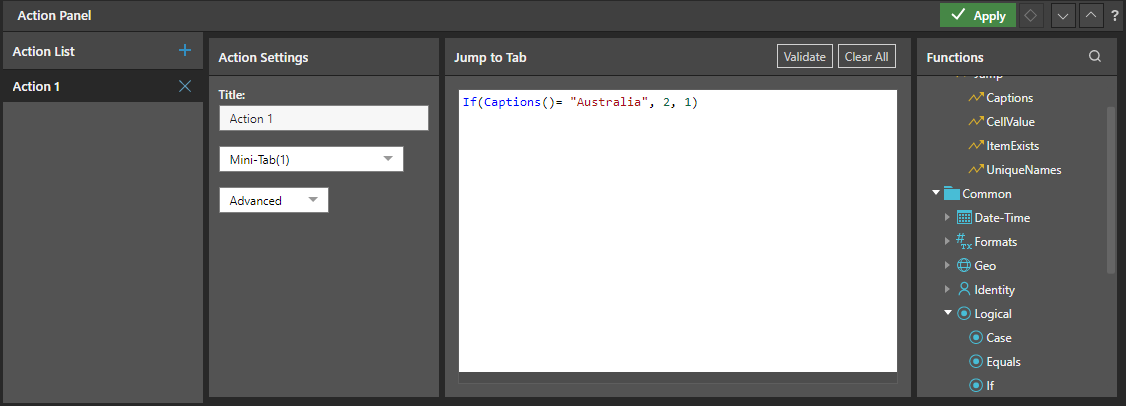1126x406 pixels.
Task: Click the up chevron in panel header
Action: coord(1090,16)
